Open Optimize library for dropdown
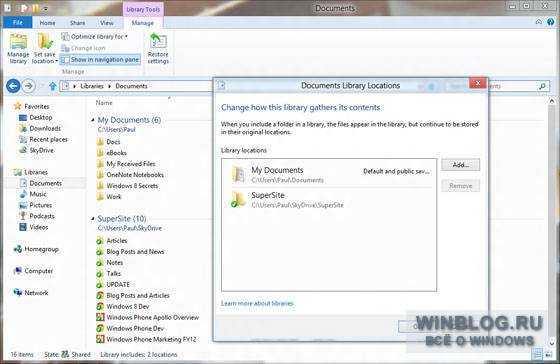The height and width of the screenshot is (364, 560). [x=95, y=36]
